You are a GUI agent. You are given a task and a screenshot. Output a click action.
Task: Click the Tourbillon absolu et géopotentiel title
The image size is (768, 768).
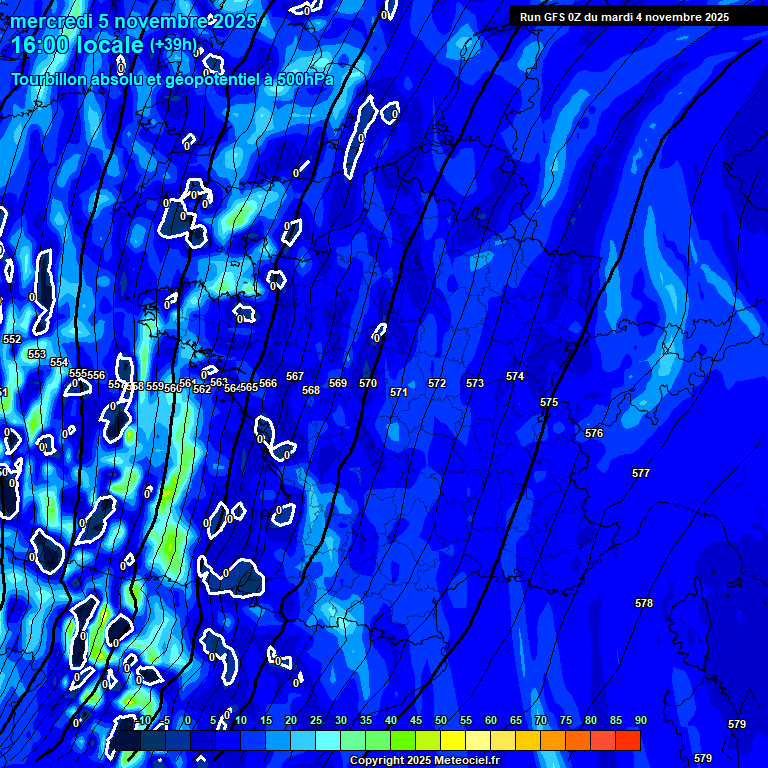pos(172,79)
